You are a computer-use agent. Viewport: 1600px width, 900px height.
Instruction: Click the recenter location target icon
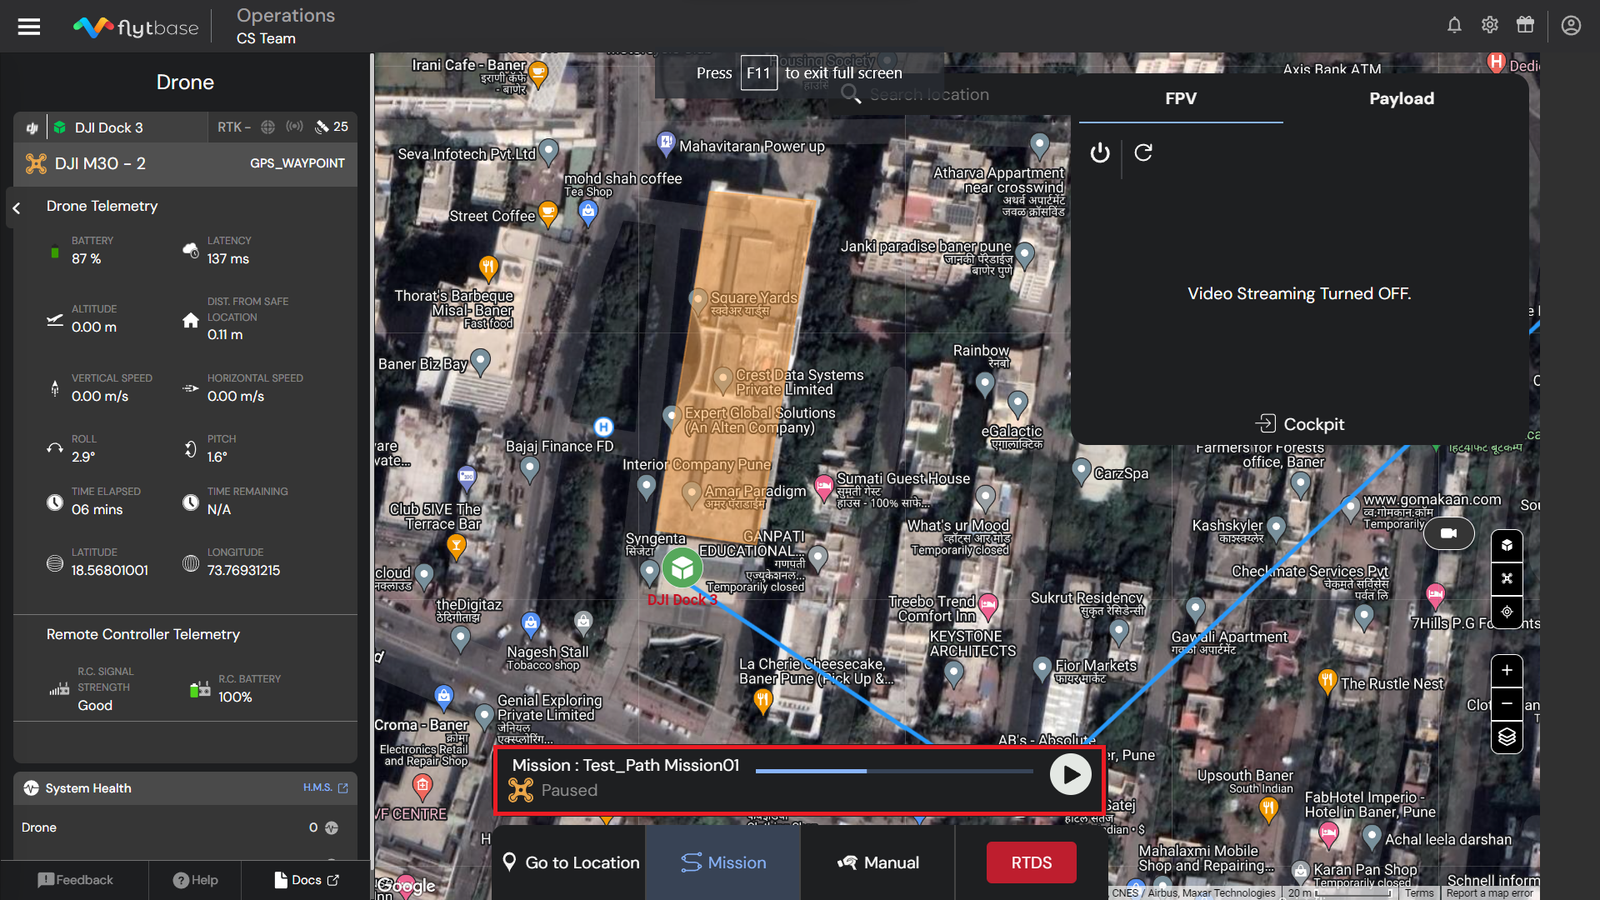(1507, 612)
